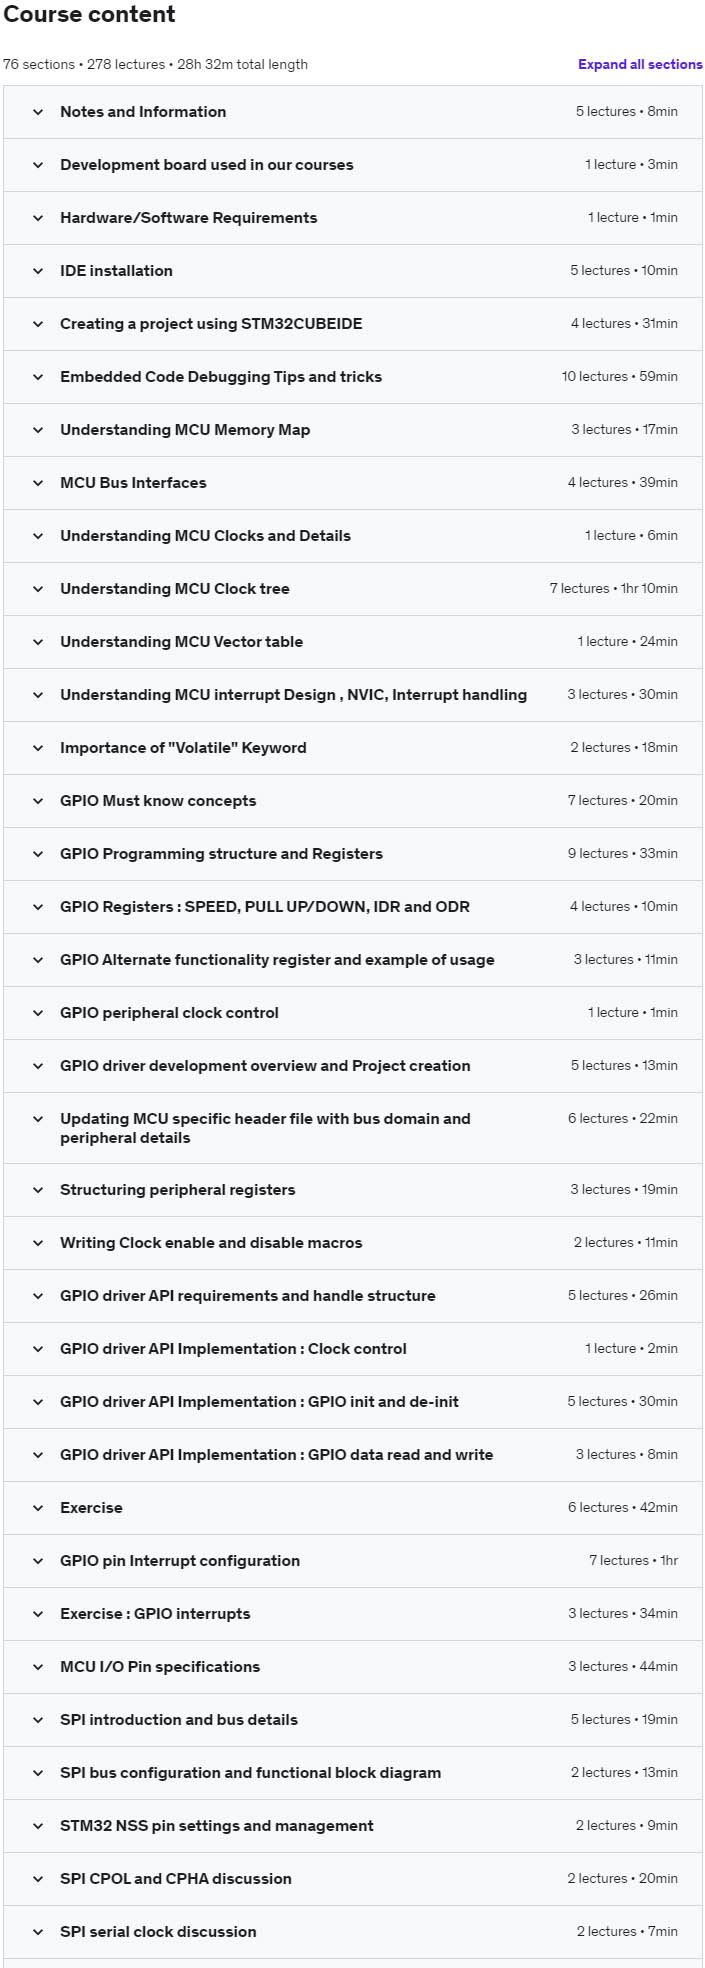Open Writing Clock enable and disable macros

pyautogui.click(x=352, y=1243)
